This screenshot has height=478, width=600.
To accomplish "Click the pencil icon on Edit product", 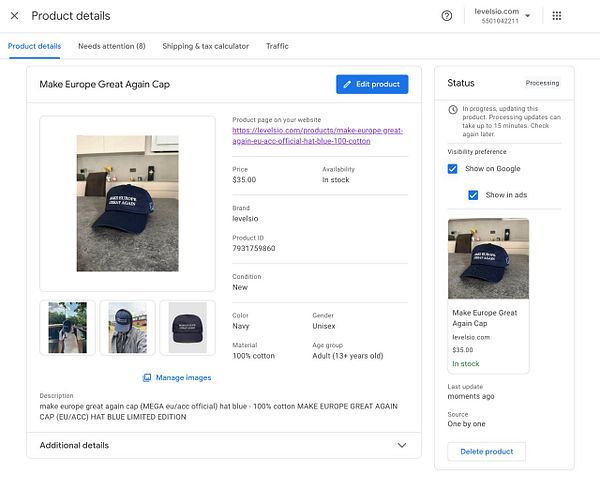I will coord(347,85).
